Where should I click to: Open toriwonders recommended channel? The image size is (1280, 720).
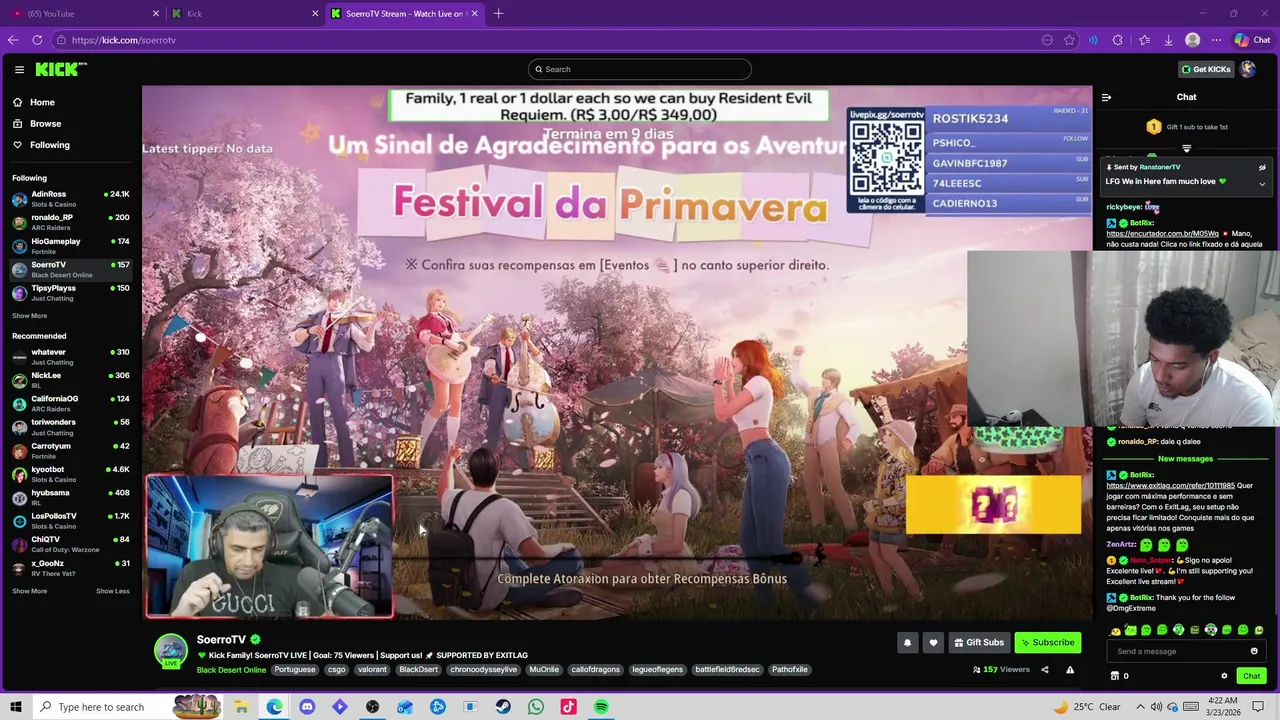[x=70, y=426]
